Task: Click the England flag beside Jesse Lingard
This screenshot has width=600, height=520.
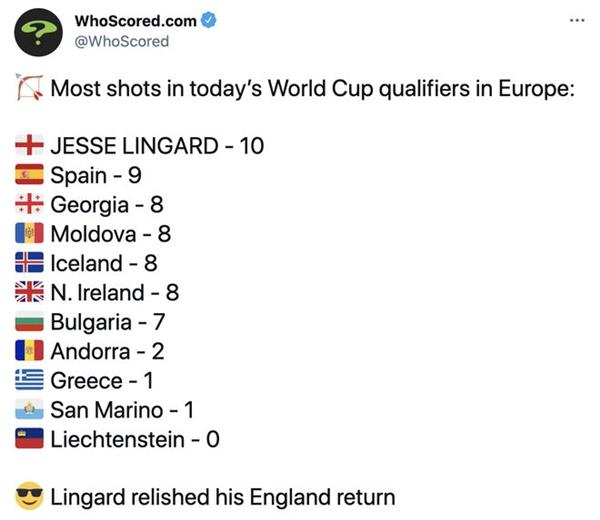Action: [29, 145]
